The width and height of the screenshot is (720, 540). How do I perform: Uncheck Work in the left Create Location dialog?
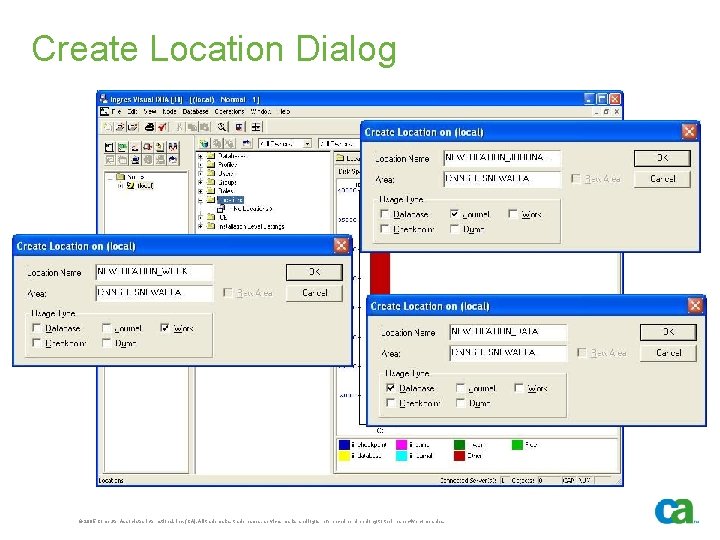click(x=164, y=328)
